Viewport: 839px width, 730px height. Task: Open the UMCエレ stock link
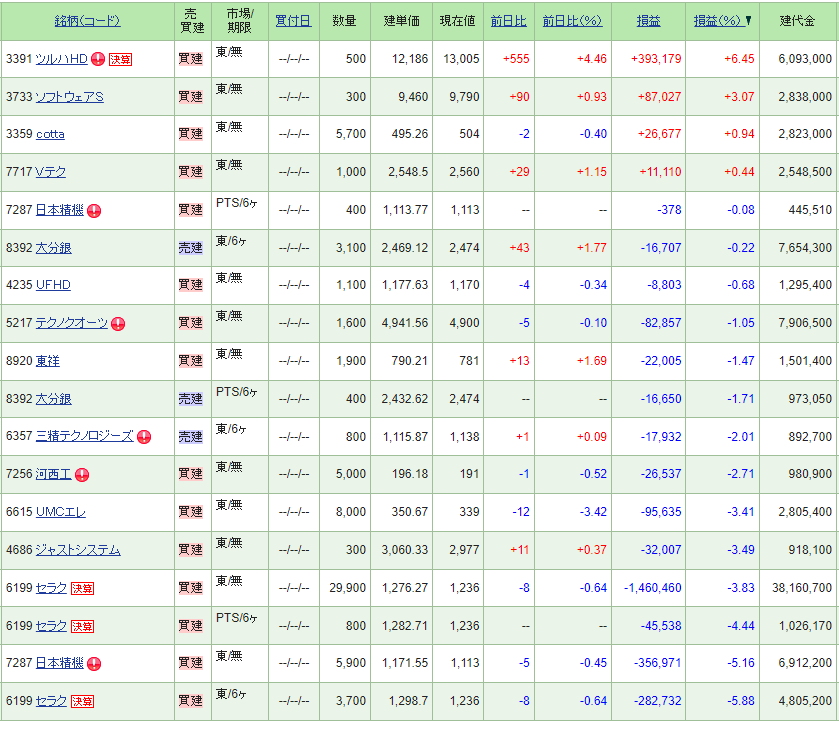(60, 512)
